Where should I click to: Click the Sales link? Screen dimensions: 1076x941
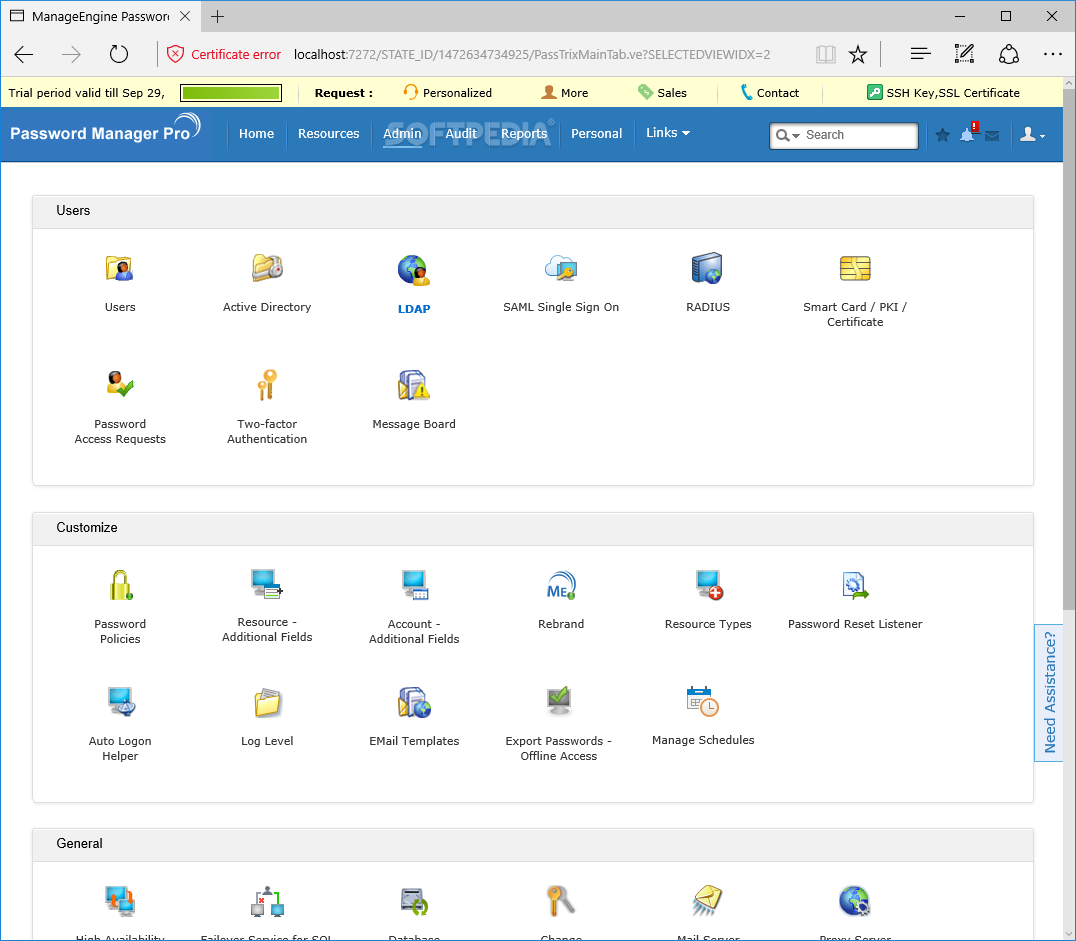point(662,93)
